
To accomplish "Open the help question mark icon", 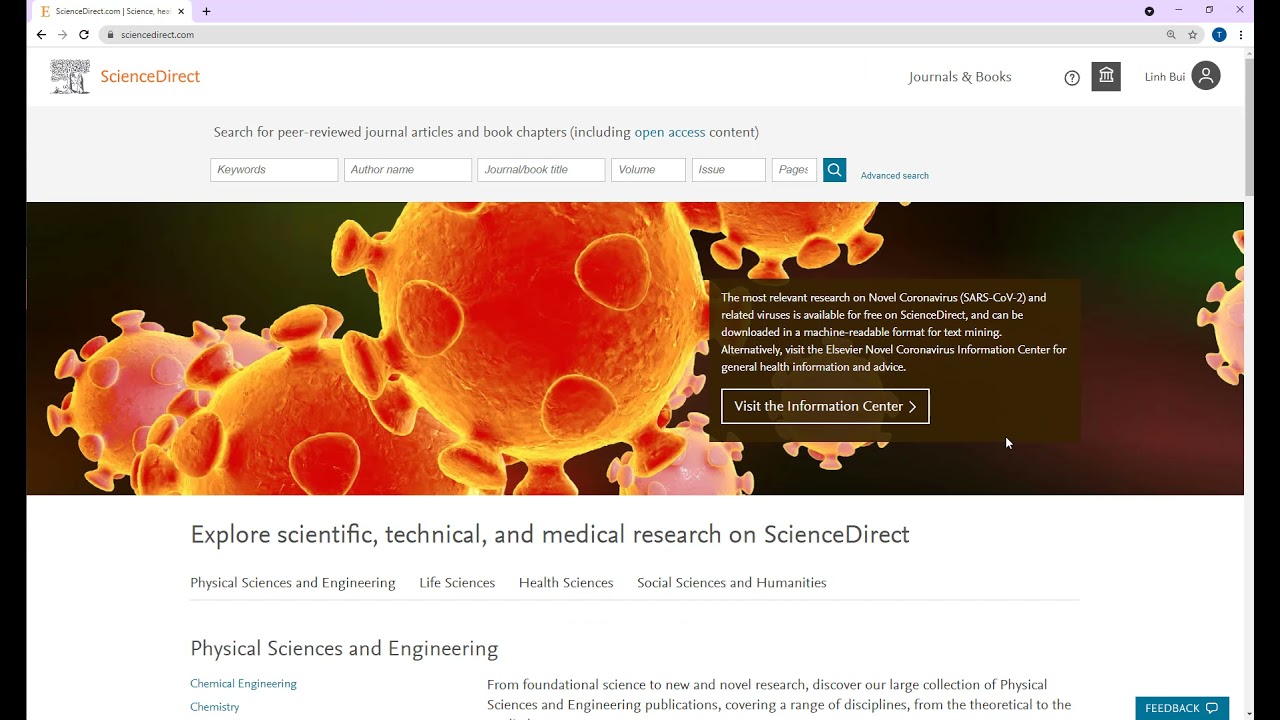I will pos(1072,78).
